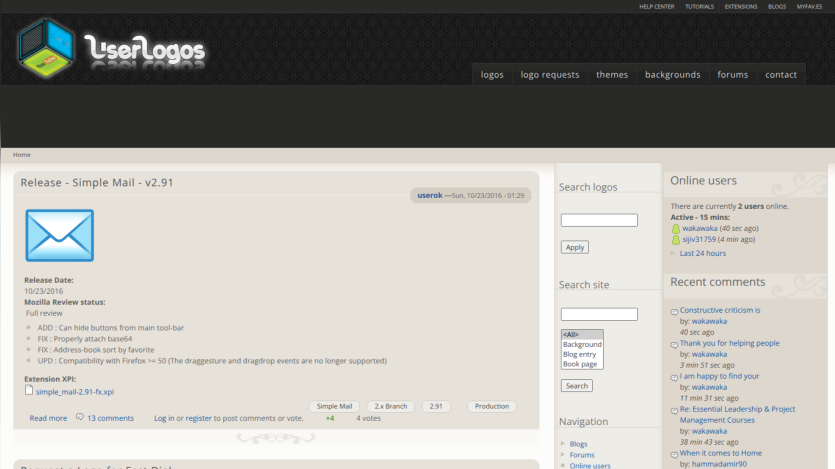The height and width of the screenshot is (469, 835).
Task: Open Blogs in Navigation
Action: (x=578, y=443)
